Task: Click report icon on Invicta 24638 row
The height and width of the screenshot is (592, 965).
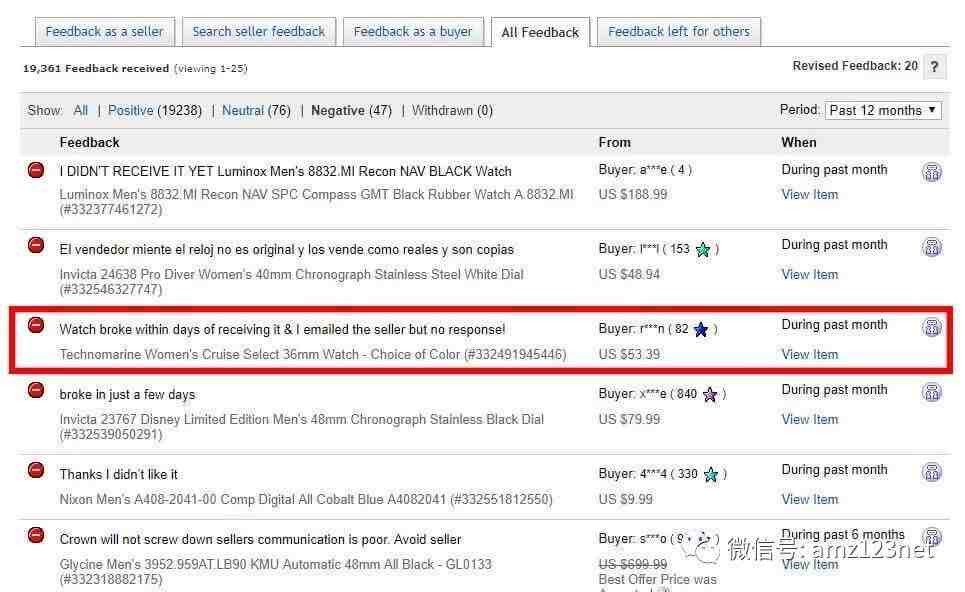Action: [932, 247]
